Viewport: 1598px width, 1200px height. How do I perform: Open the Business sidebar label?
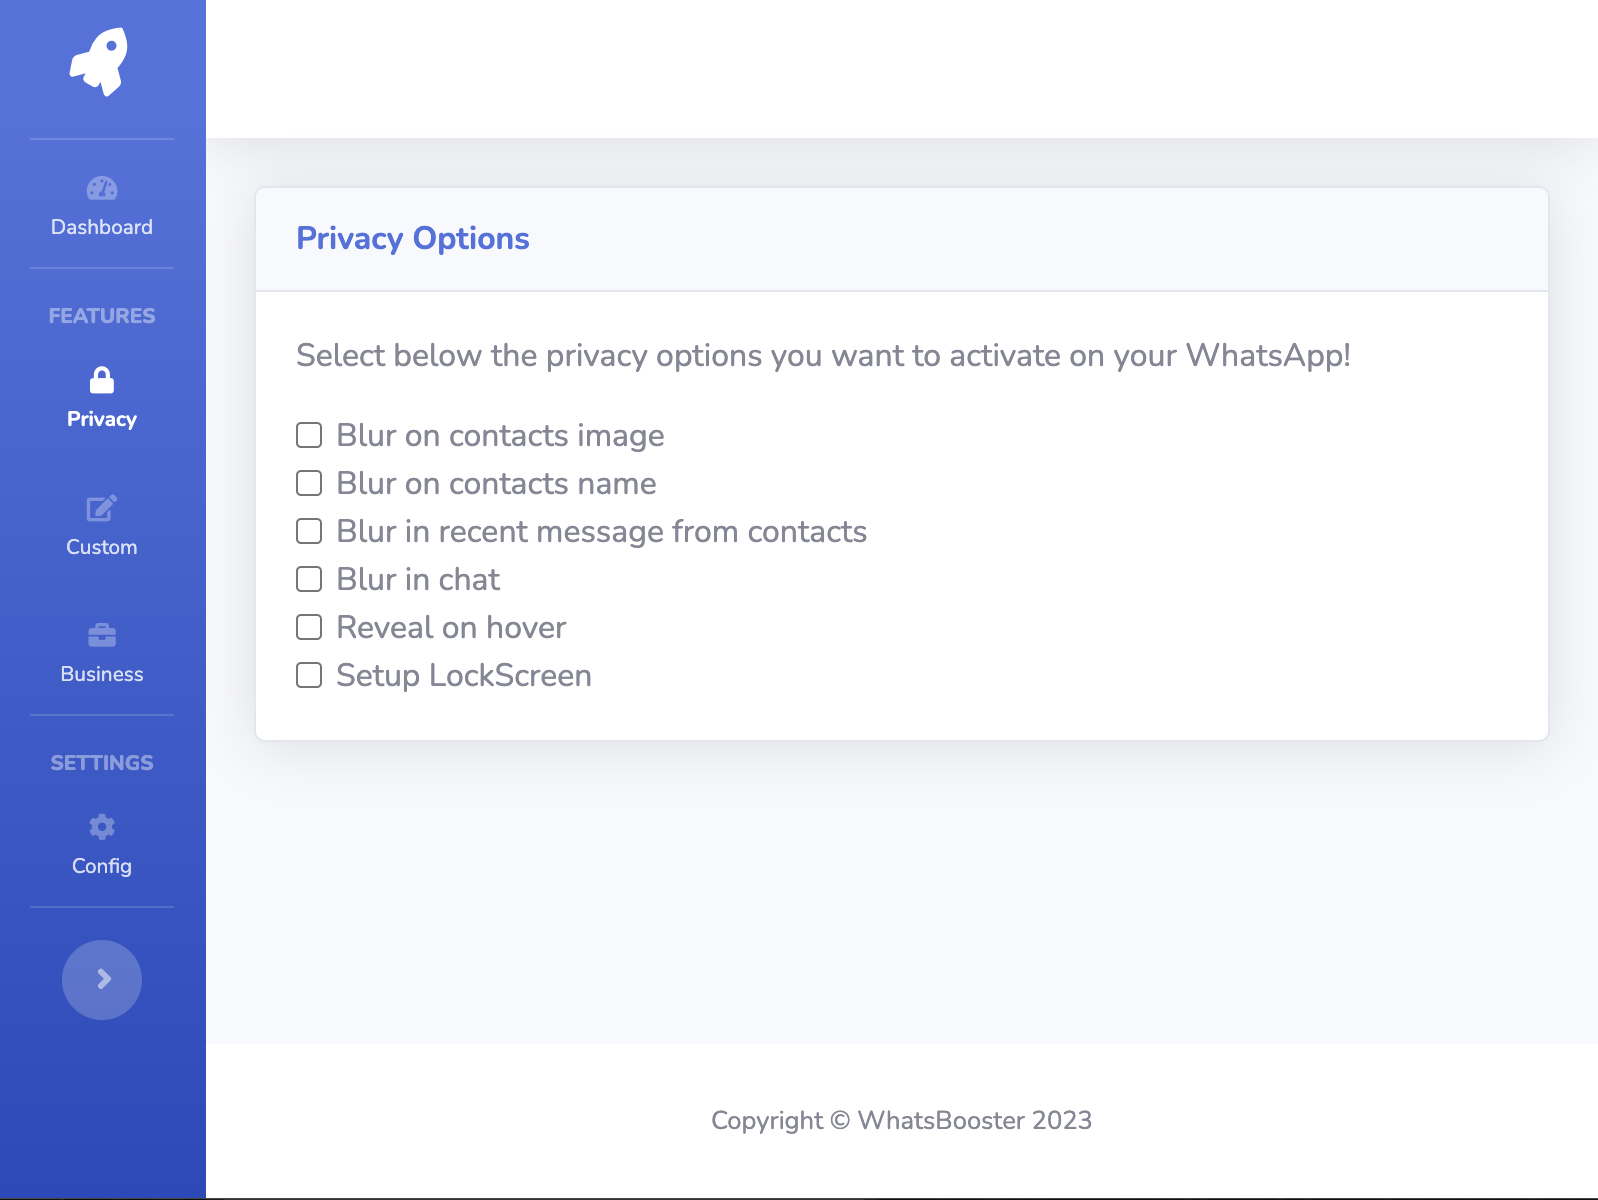pyautogui.click(x=102, y=674)
